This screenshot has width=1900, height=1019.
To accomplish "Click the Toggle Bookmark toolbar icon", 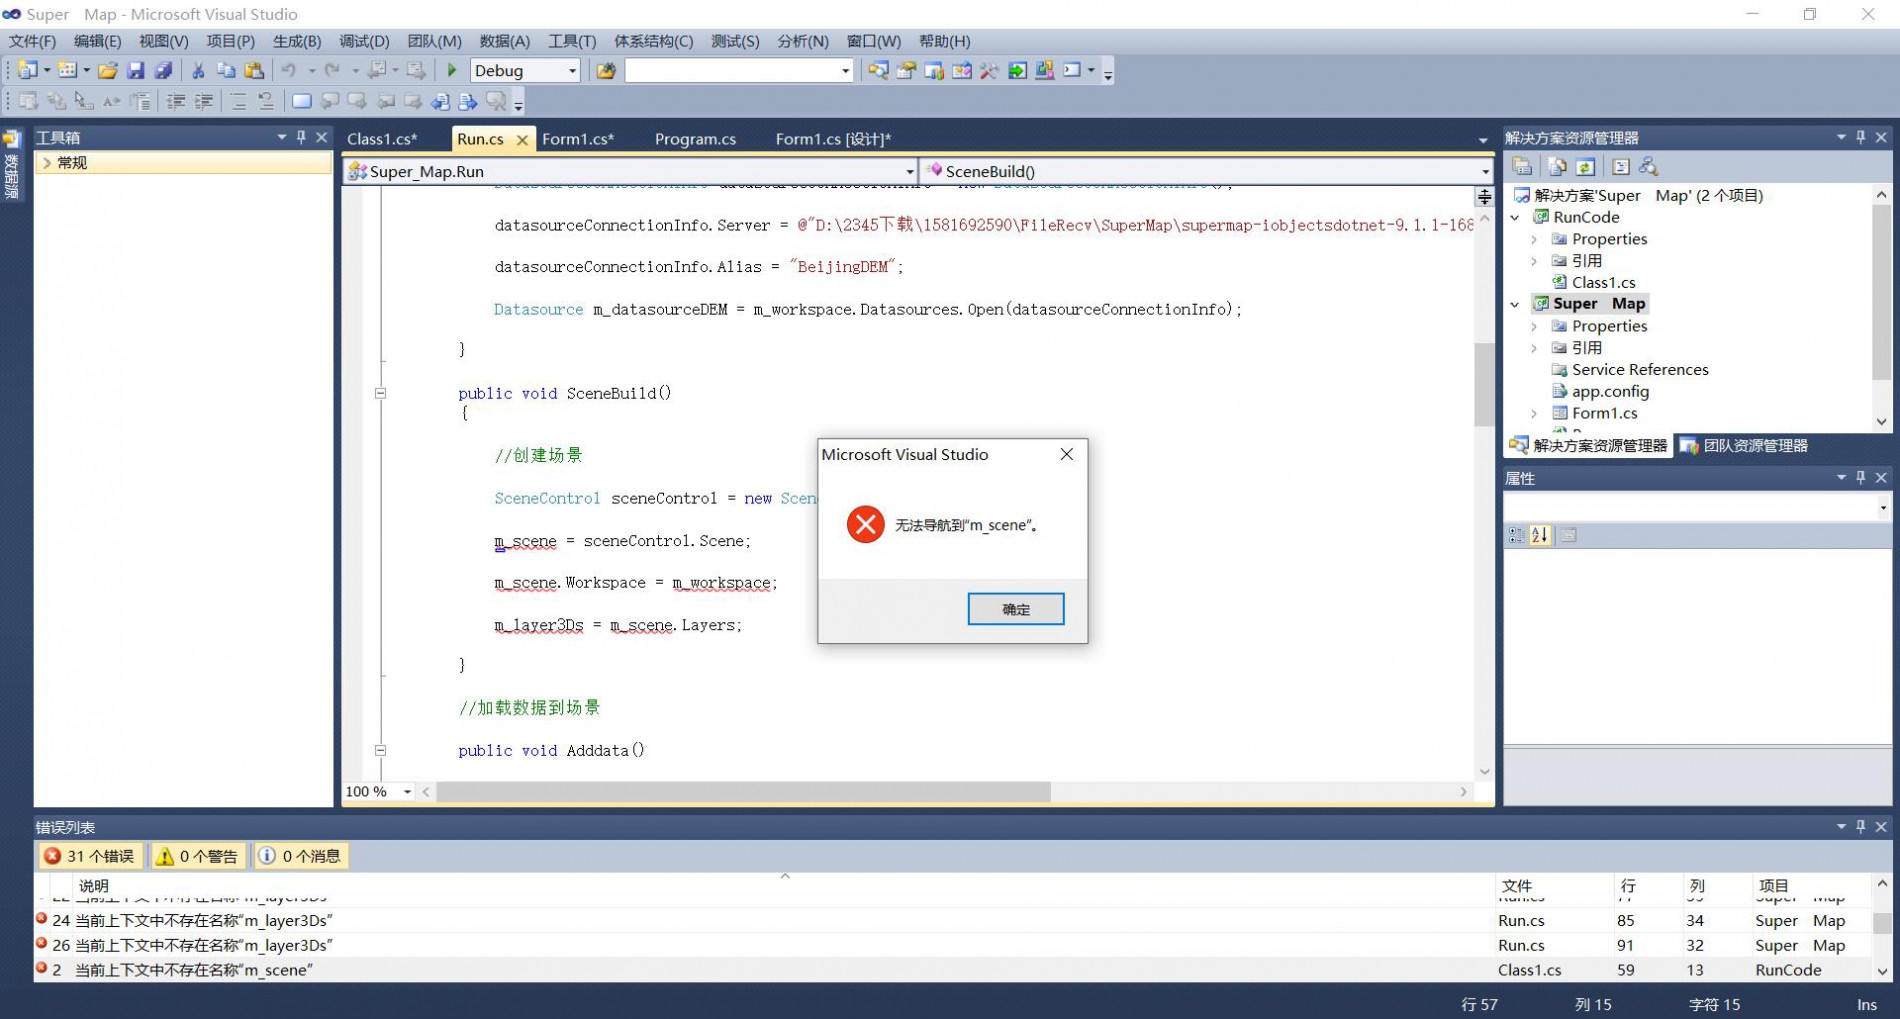I will pyautogui.click(x=301, y=101).
